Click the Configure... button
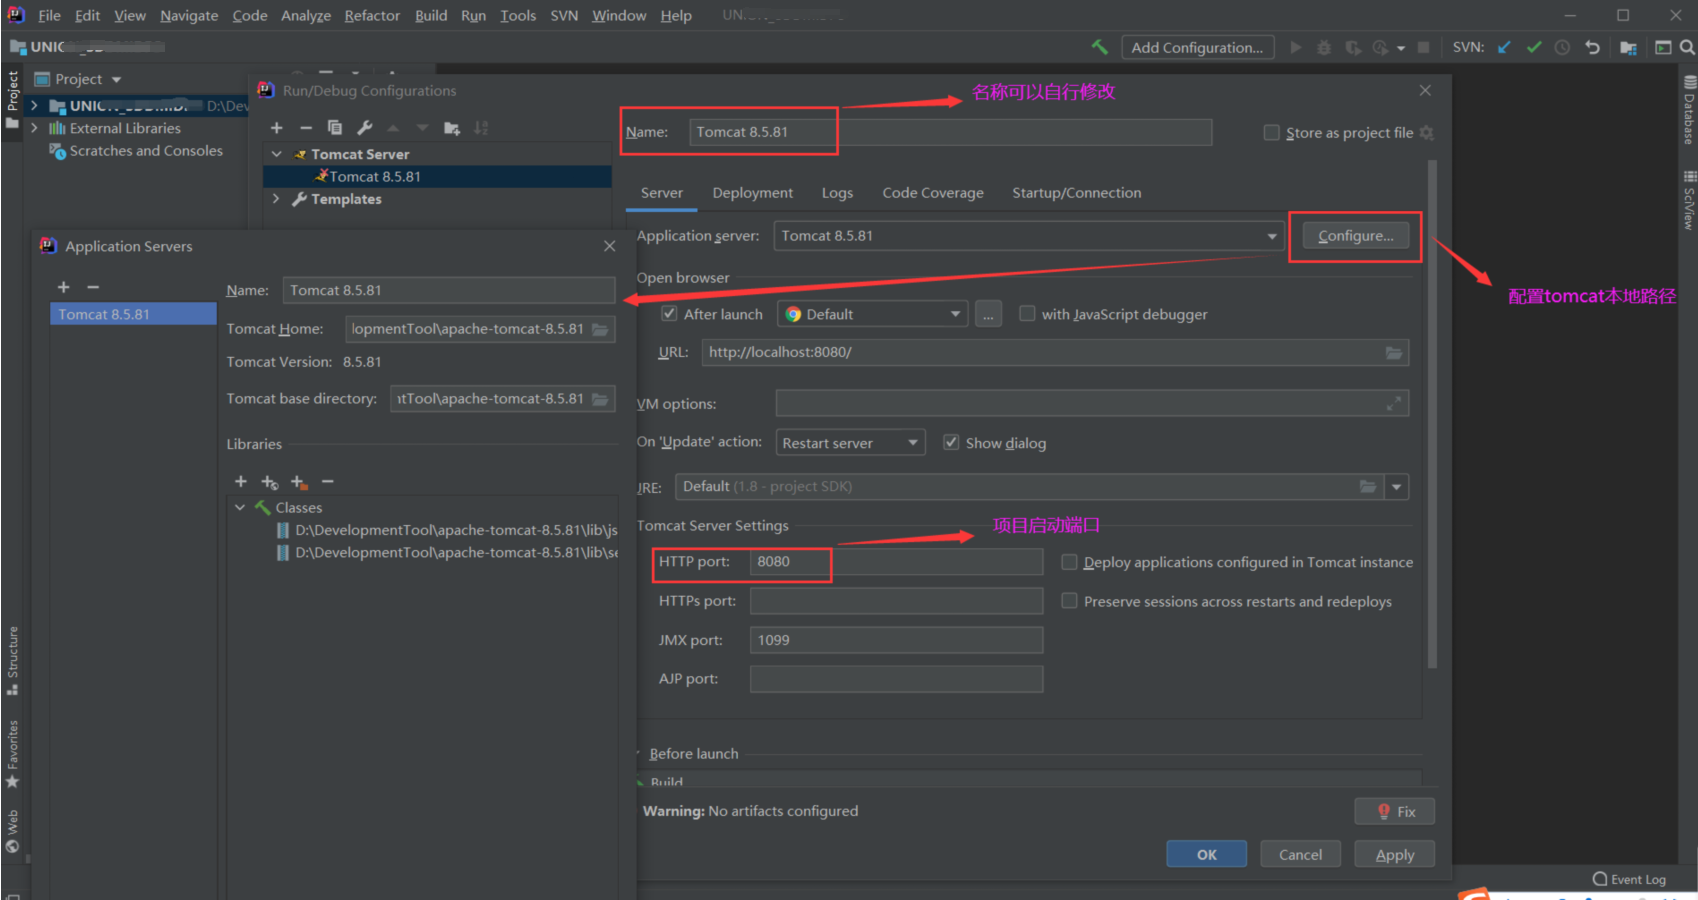Image resolution: width=1698 pixels, height=900 pixels. click(1355, 236)
